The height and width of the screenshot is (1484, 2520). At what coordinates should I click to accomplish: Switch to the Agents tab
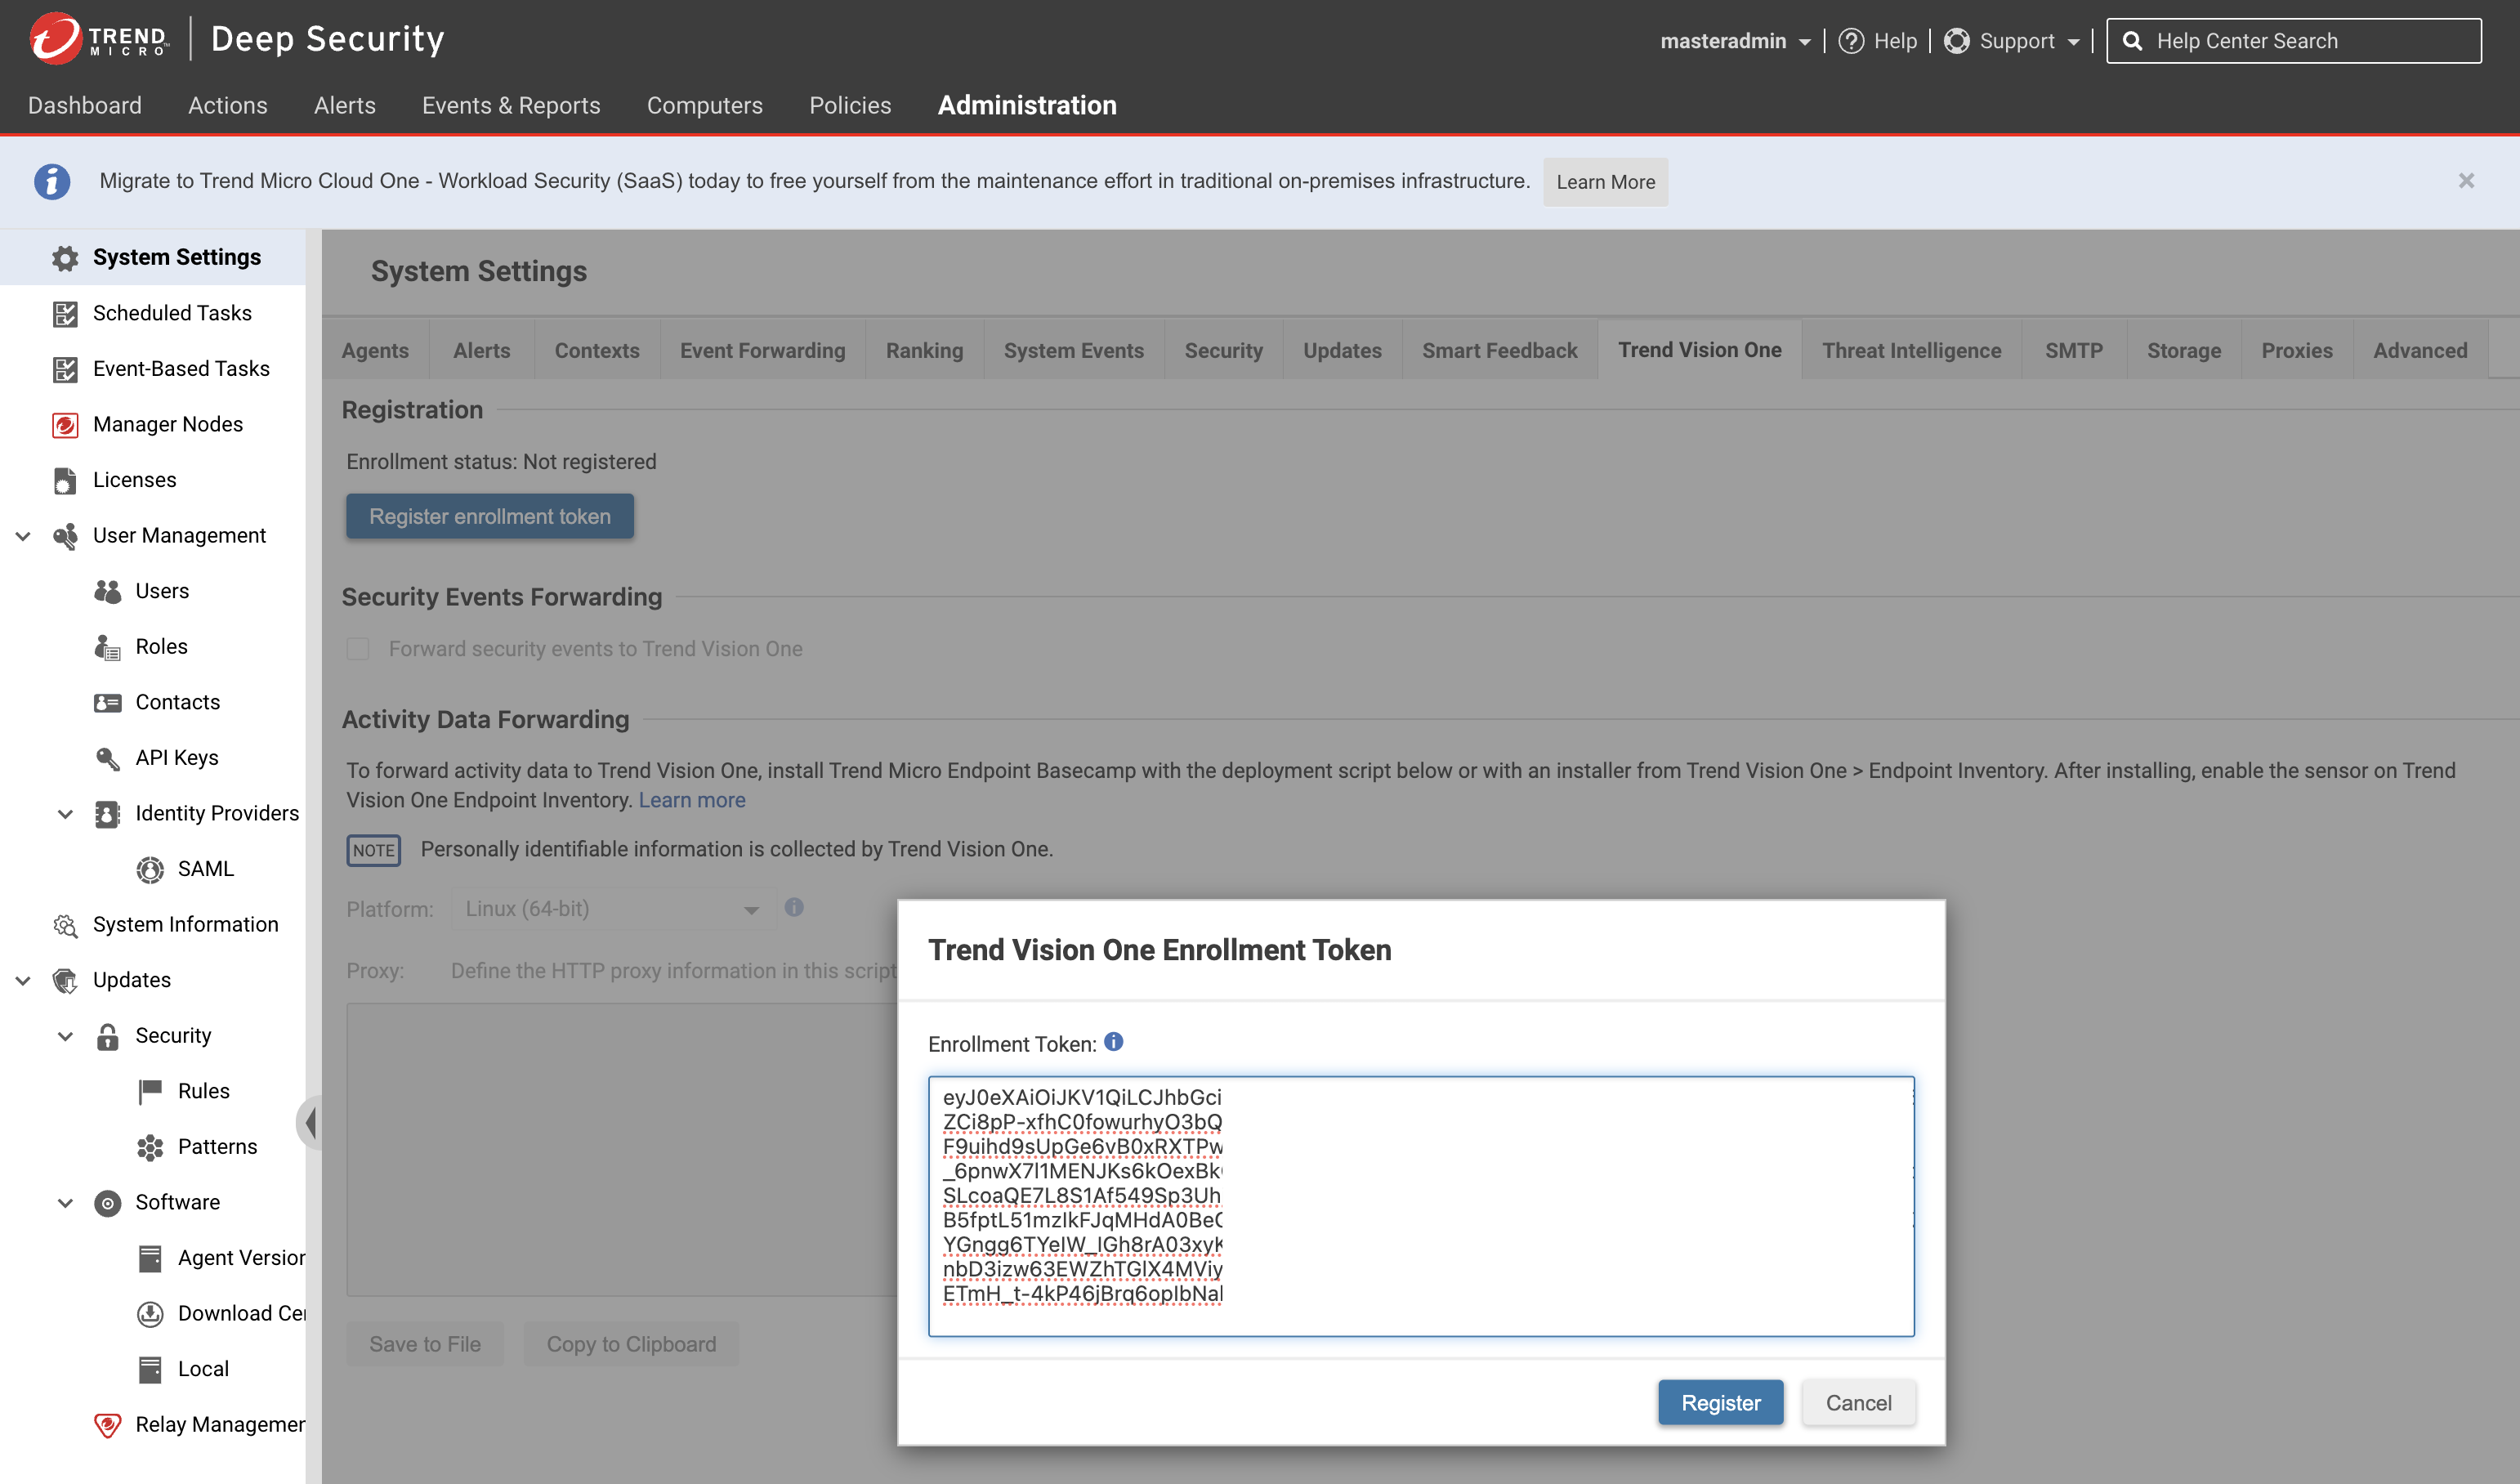pos(375,350)
